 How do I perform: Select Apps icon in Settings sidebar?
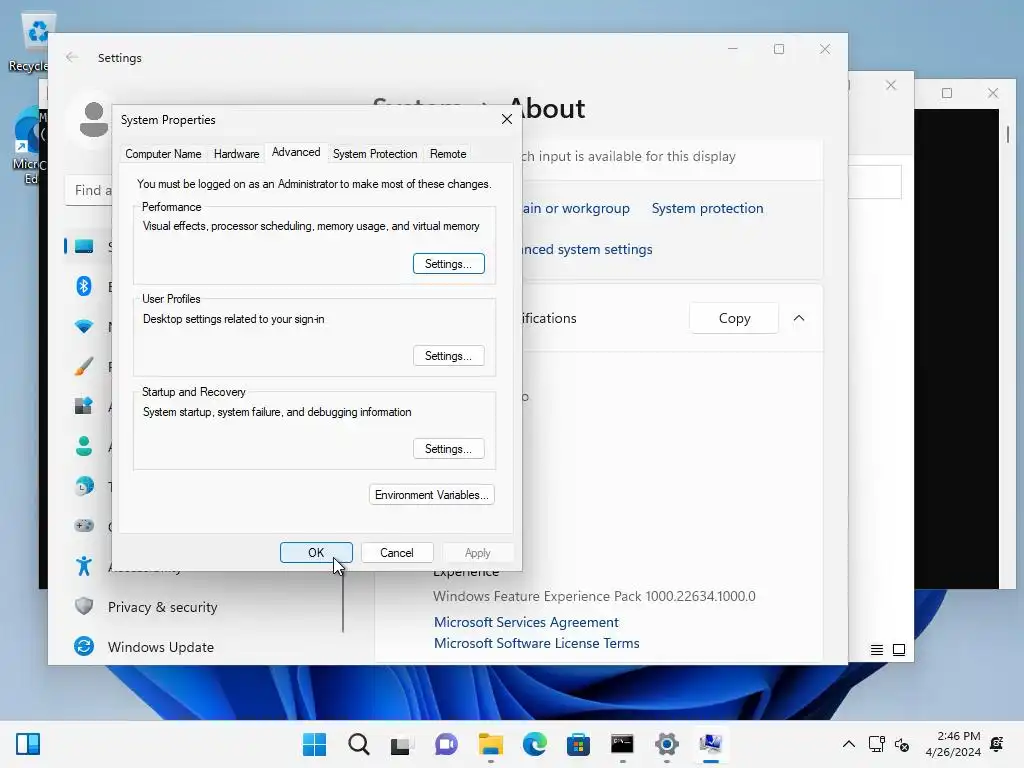pos(84,406)
